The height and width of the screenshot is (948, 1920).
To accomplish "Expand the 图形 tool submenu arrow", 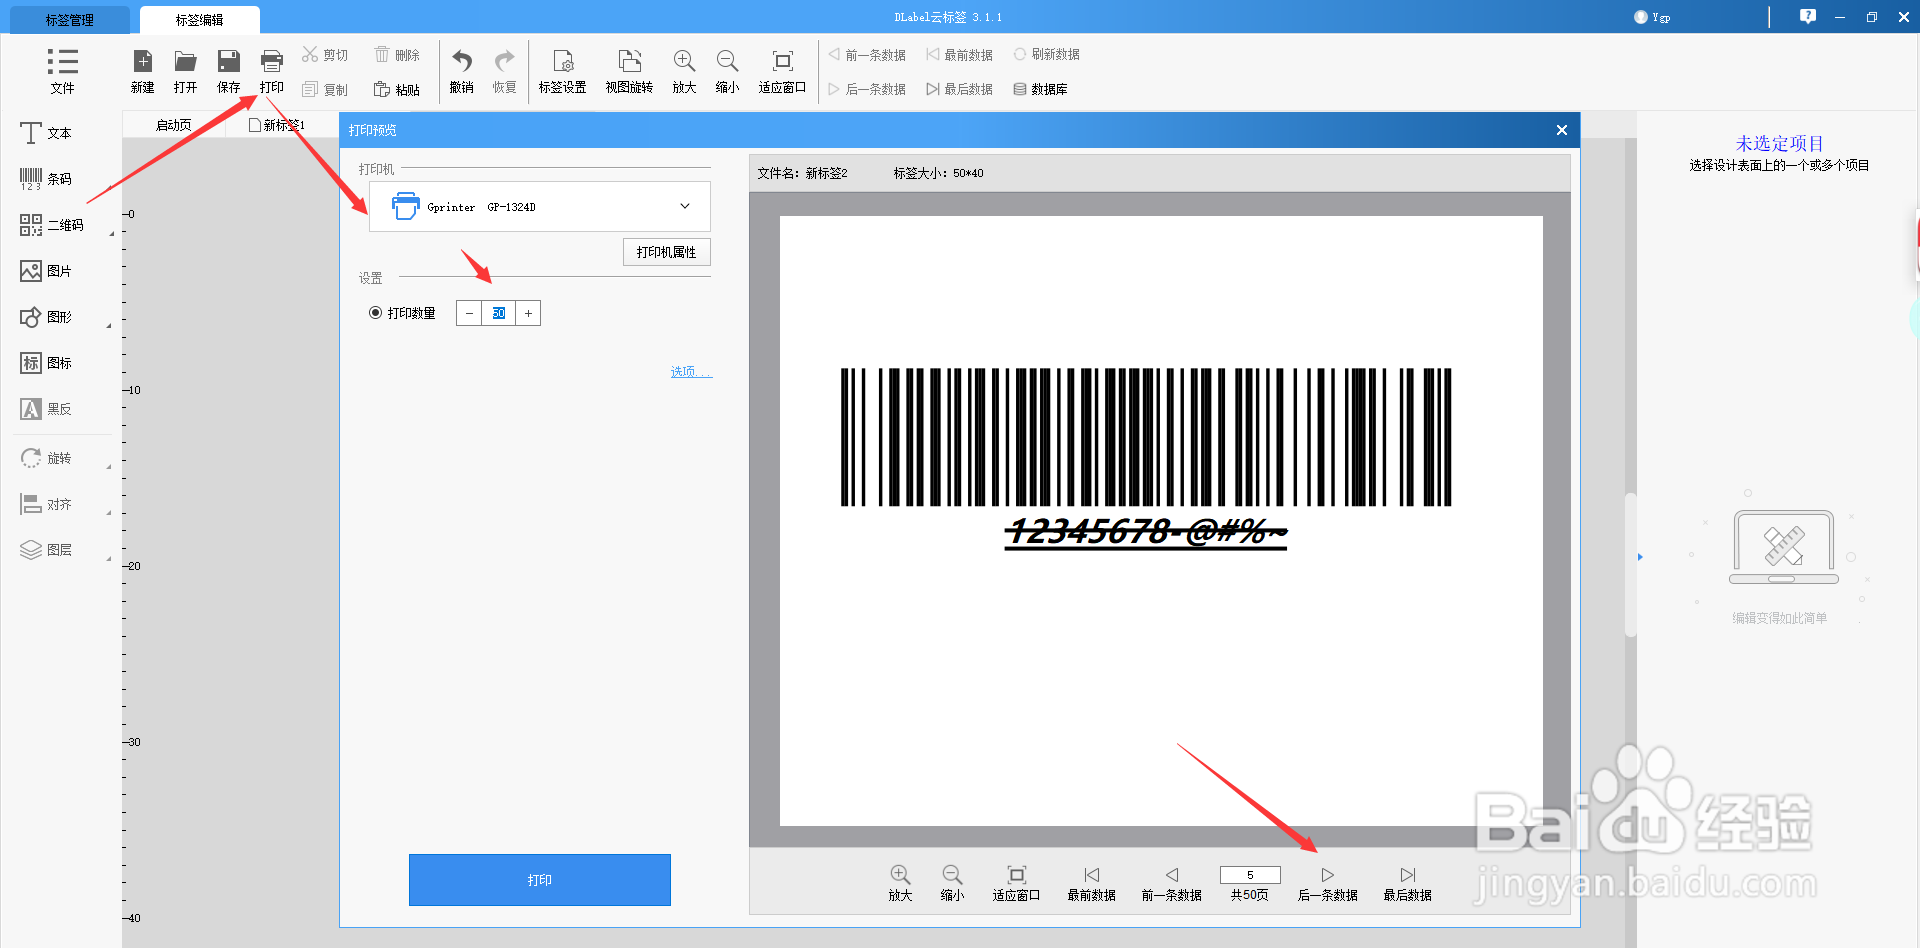I will click(110, 326).
